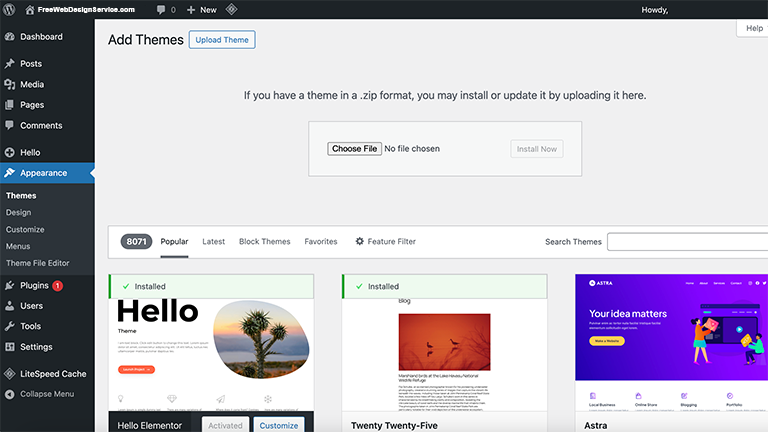Screen dimensions: 768x432
Task: Click the Feature Filter gear icon
Action: coord(360,241)
